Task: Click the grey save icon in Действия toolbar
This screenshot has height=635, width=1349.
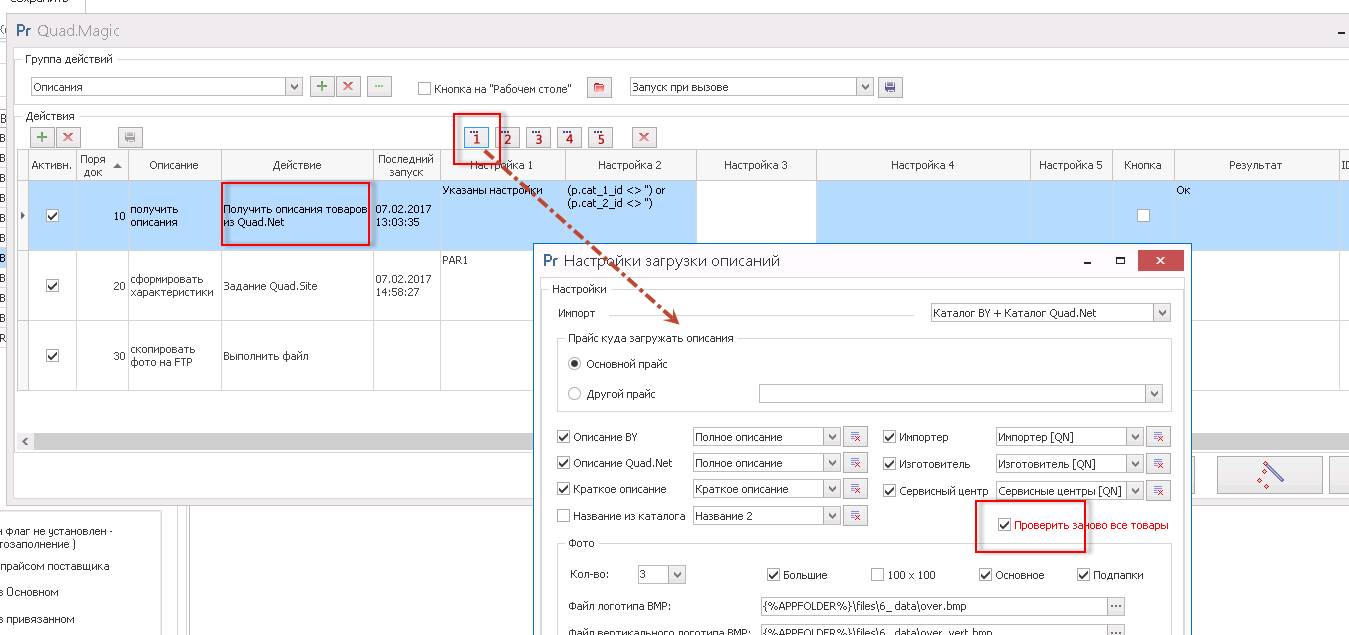Action: click(x=130, y=137)
